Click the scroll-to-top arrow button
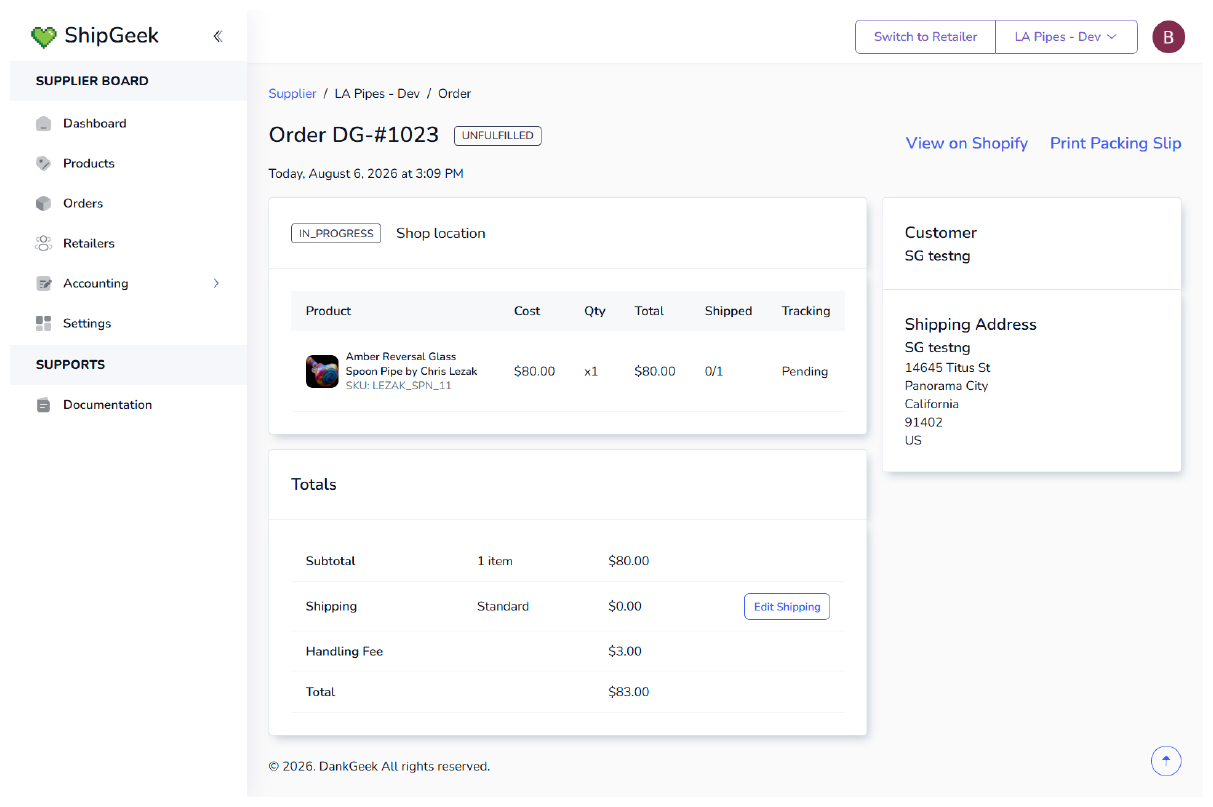The height and width of the screenshot is (807, 1213). [x=1166, y=761]
